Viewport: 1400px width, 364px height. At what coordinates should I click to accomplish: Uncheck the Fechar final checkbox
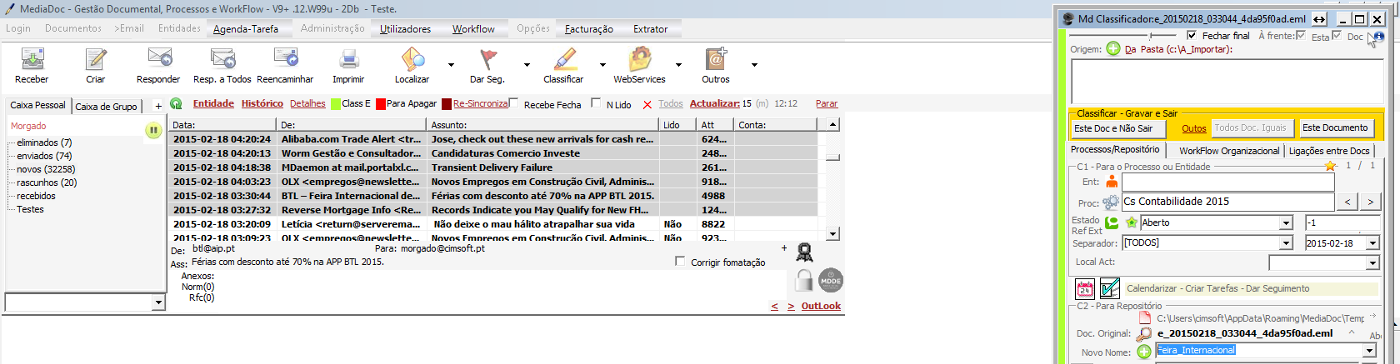pyautogui.click(x=1191, y=35)
